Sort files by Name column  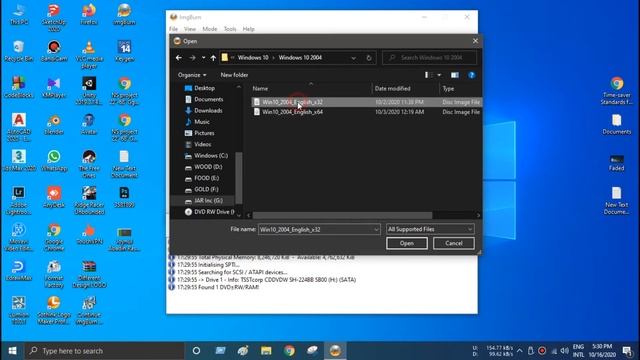point(260,89)
